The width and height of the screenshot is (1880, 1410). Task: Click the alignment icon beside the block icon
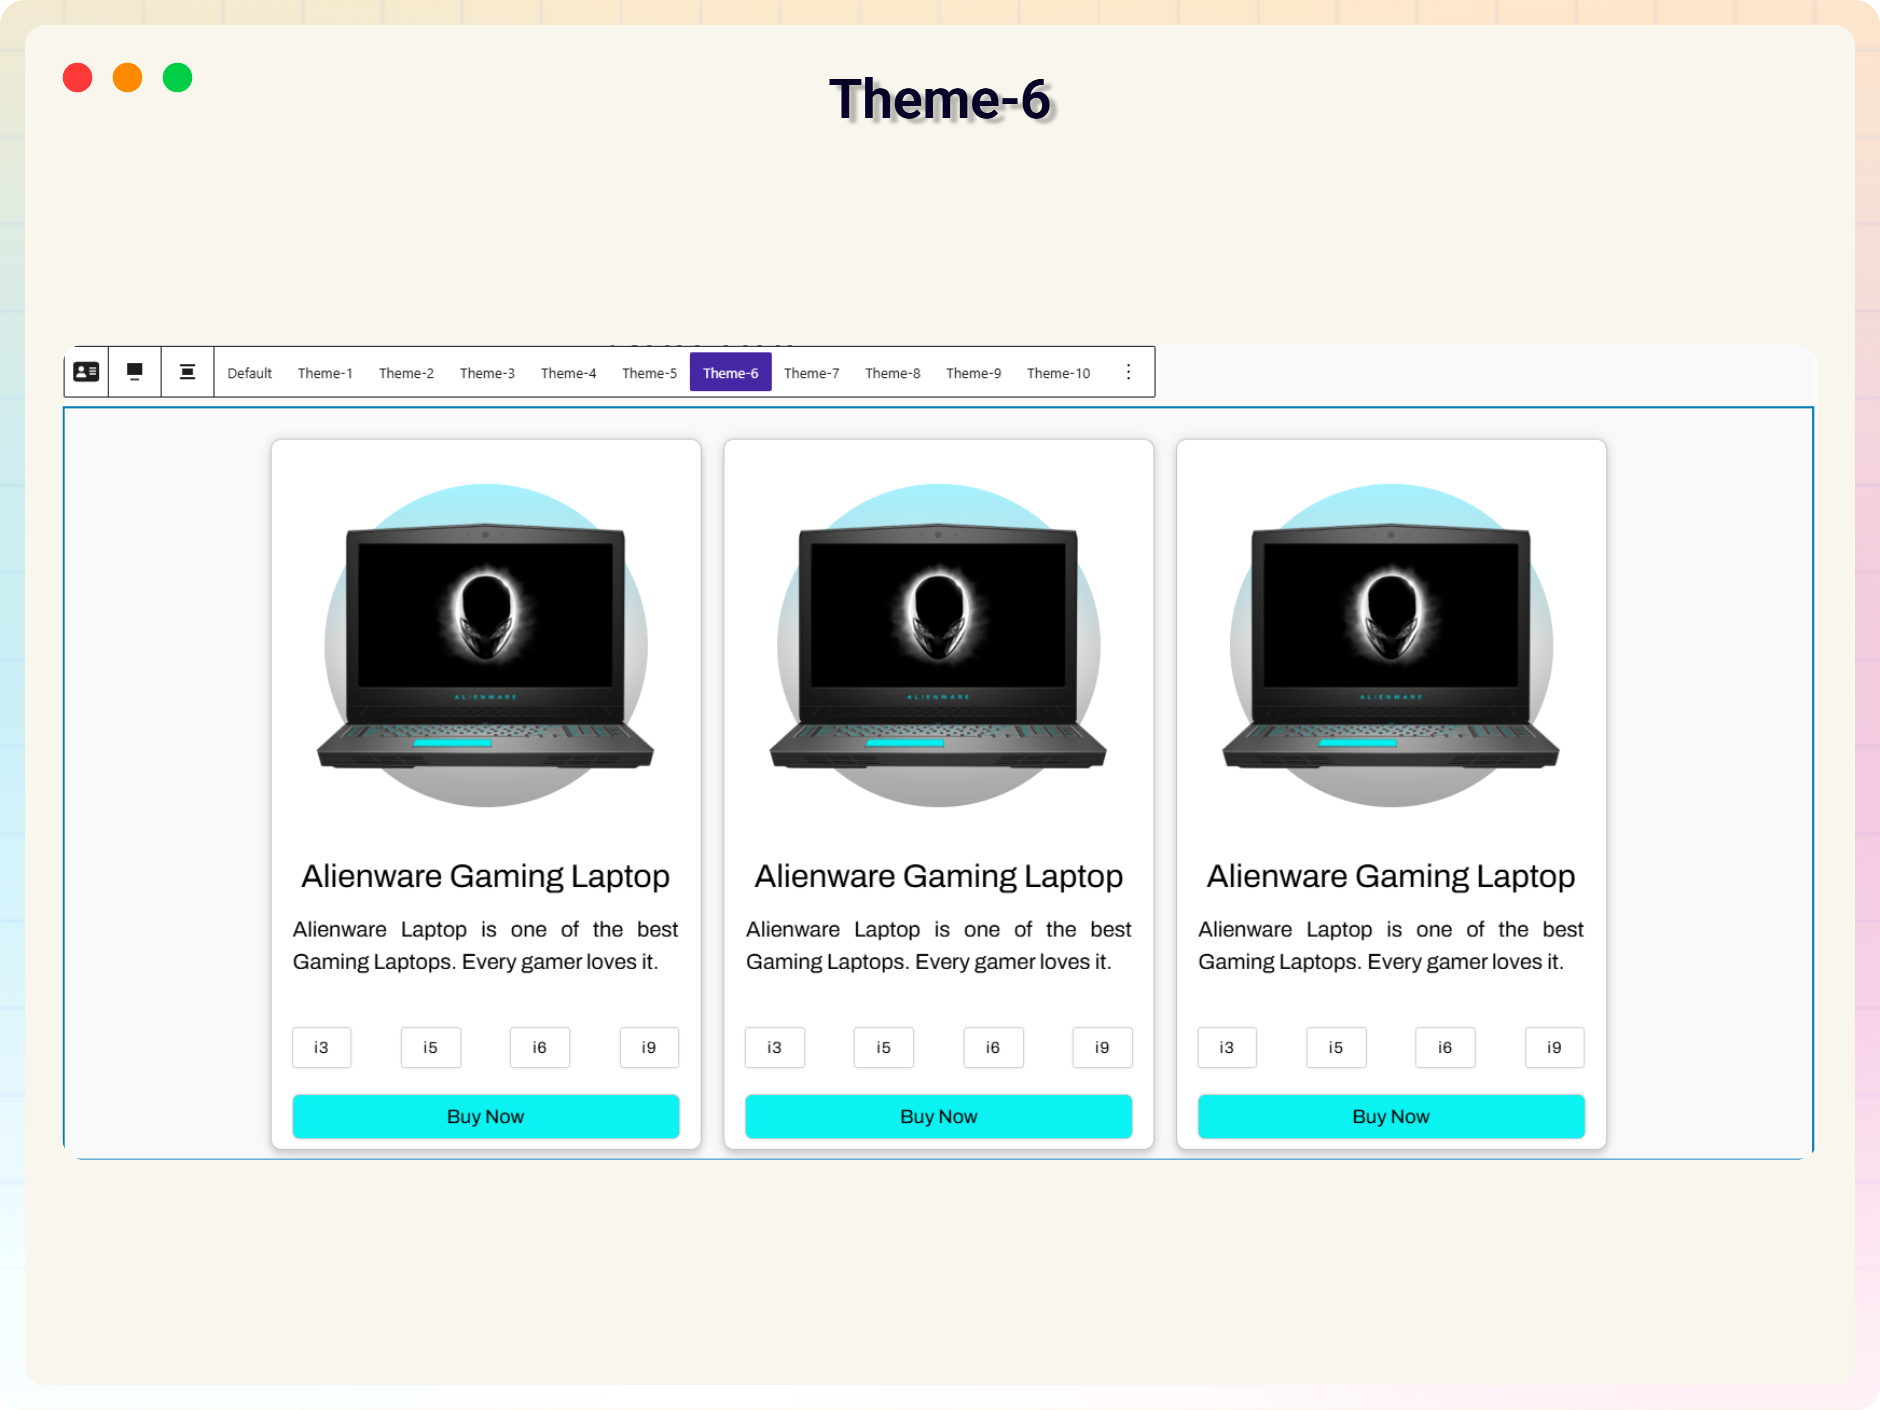pyautogui.click(x=135, y=372)
